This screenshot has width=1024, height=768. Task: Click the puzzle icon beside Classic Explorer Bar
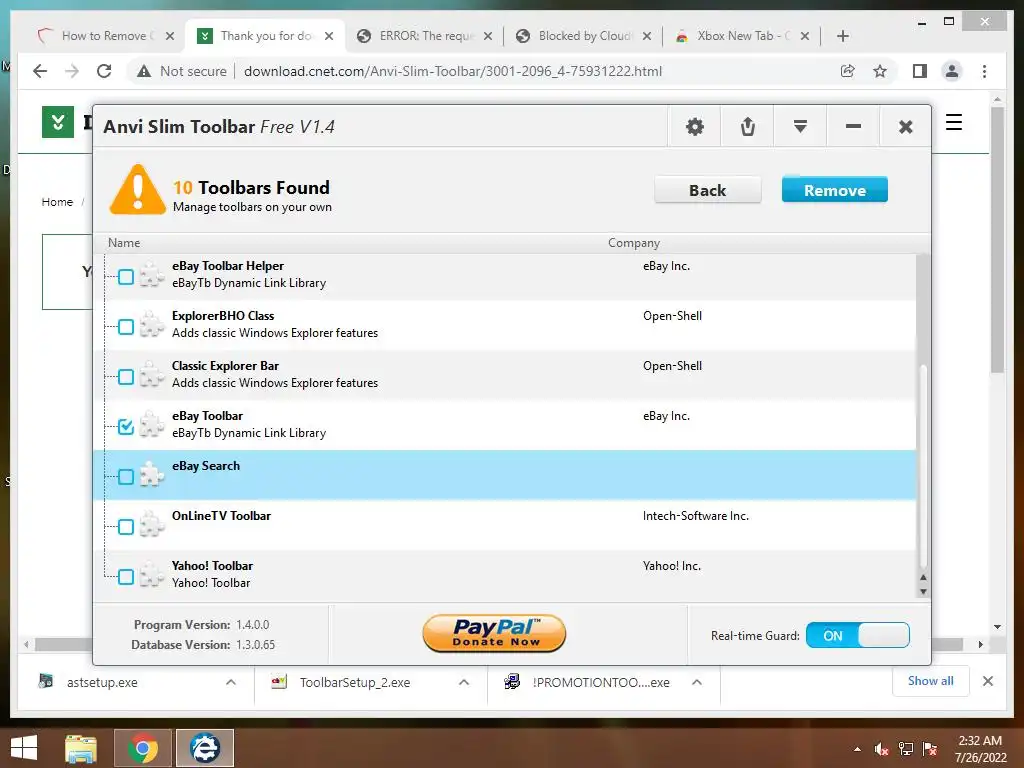[x=152, y=374]
